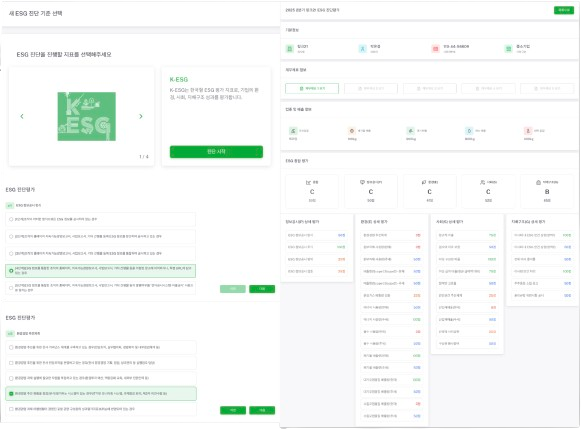Select the K-ESG logo thumbnail

click(x=86, y=116)
